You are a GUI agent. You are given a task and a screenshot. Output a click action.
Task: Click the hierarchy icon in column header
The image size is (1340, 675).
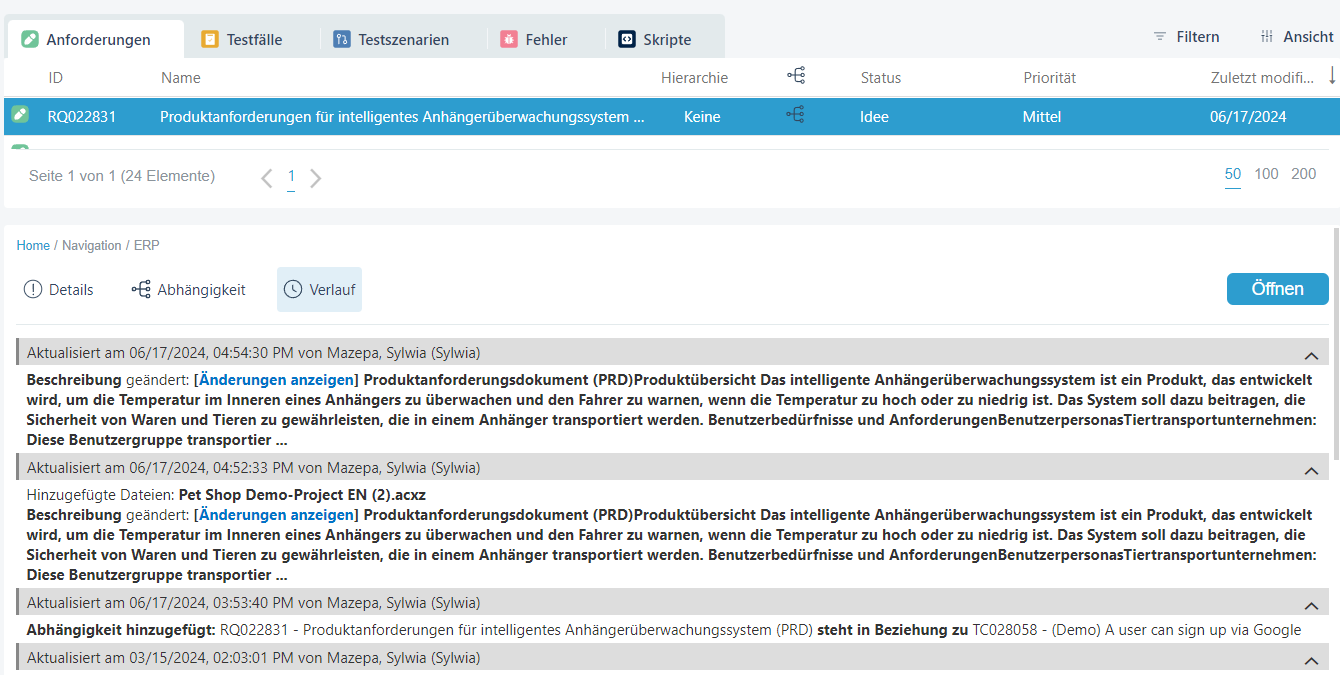click(795, 76)
